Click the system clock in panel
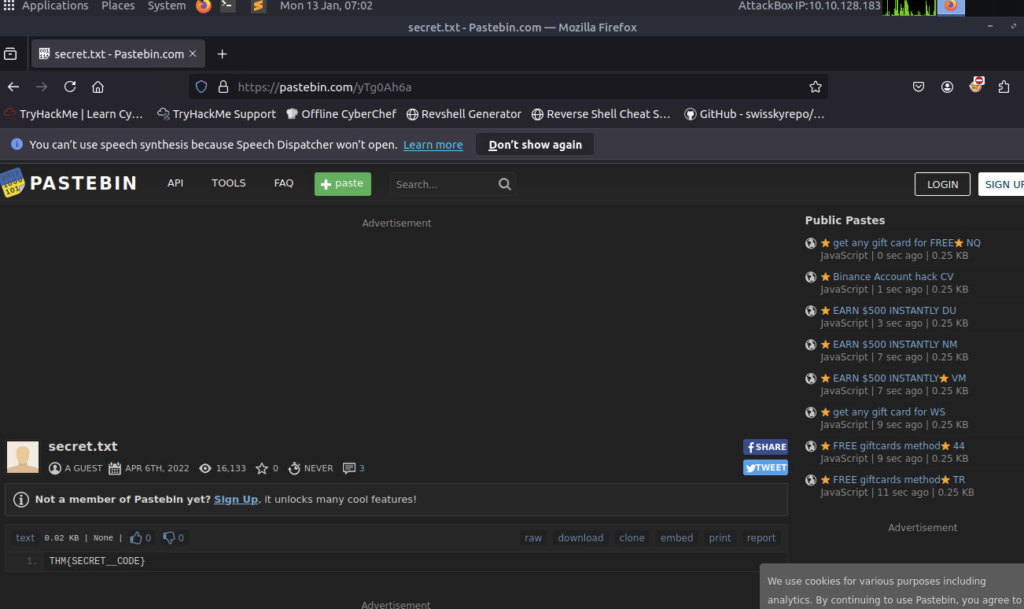Screen dimensions: 1024x609 tap(326, 6)
